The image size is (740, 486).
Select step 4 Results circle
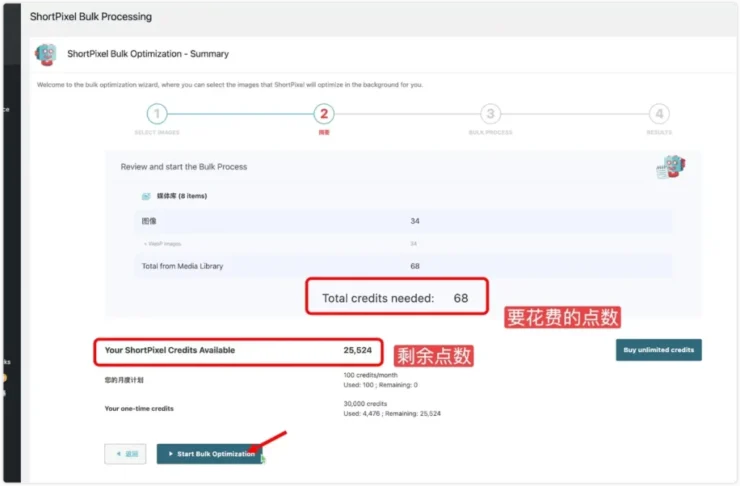coord(659,114)
